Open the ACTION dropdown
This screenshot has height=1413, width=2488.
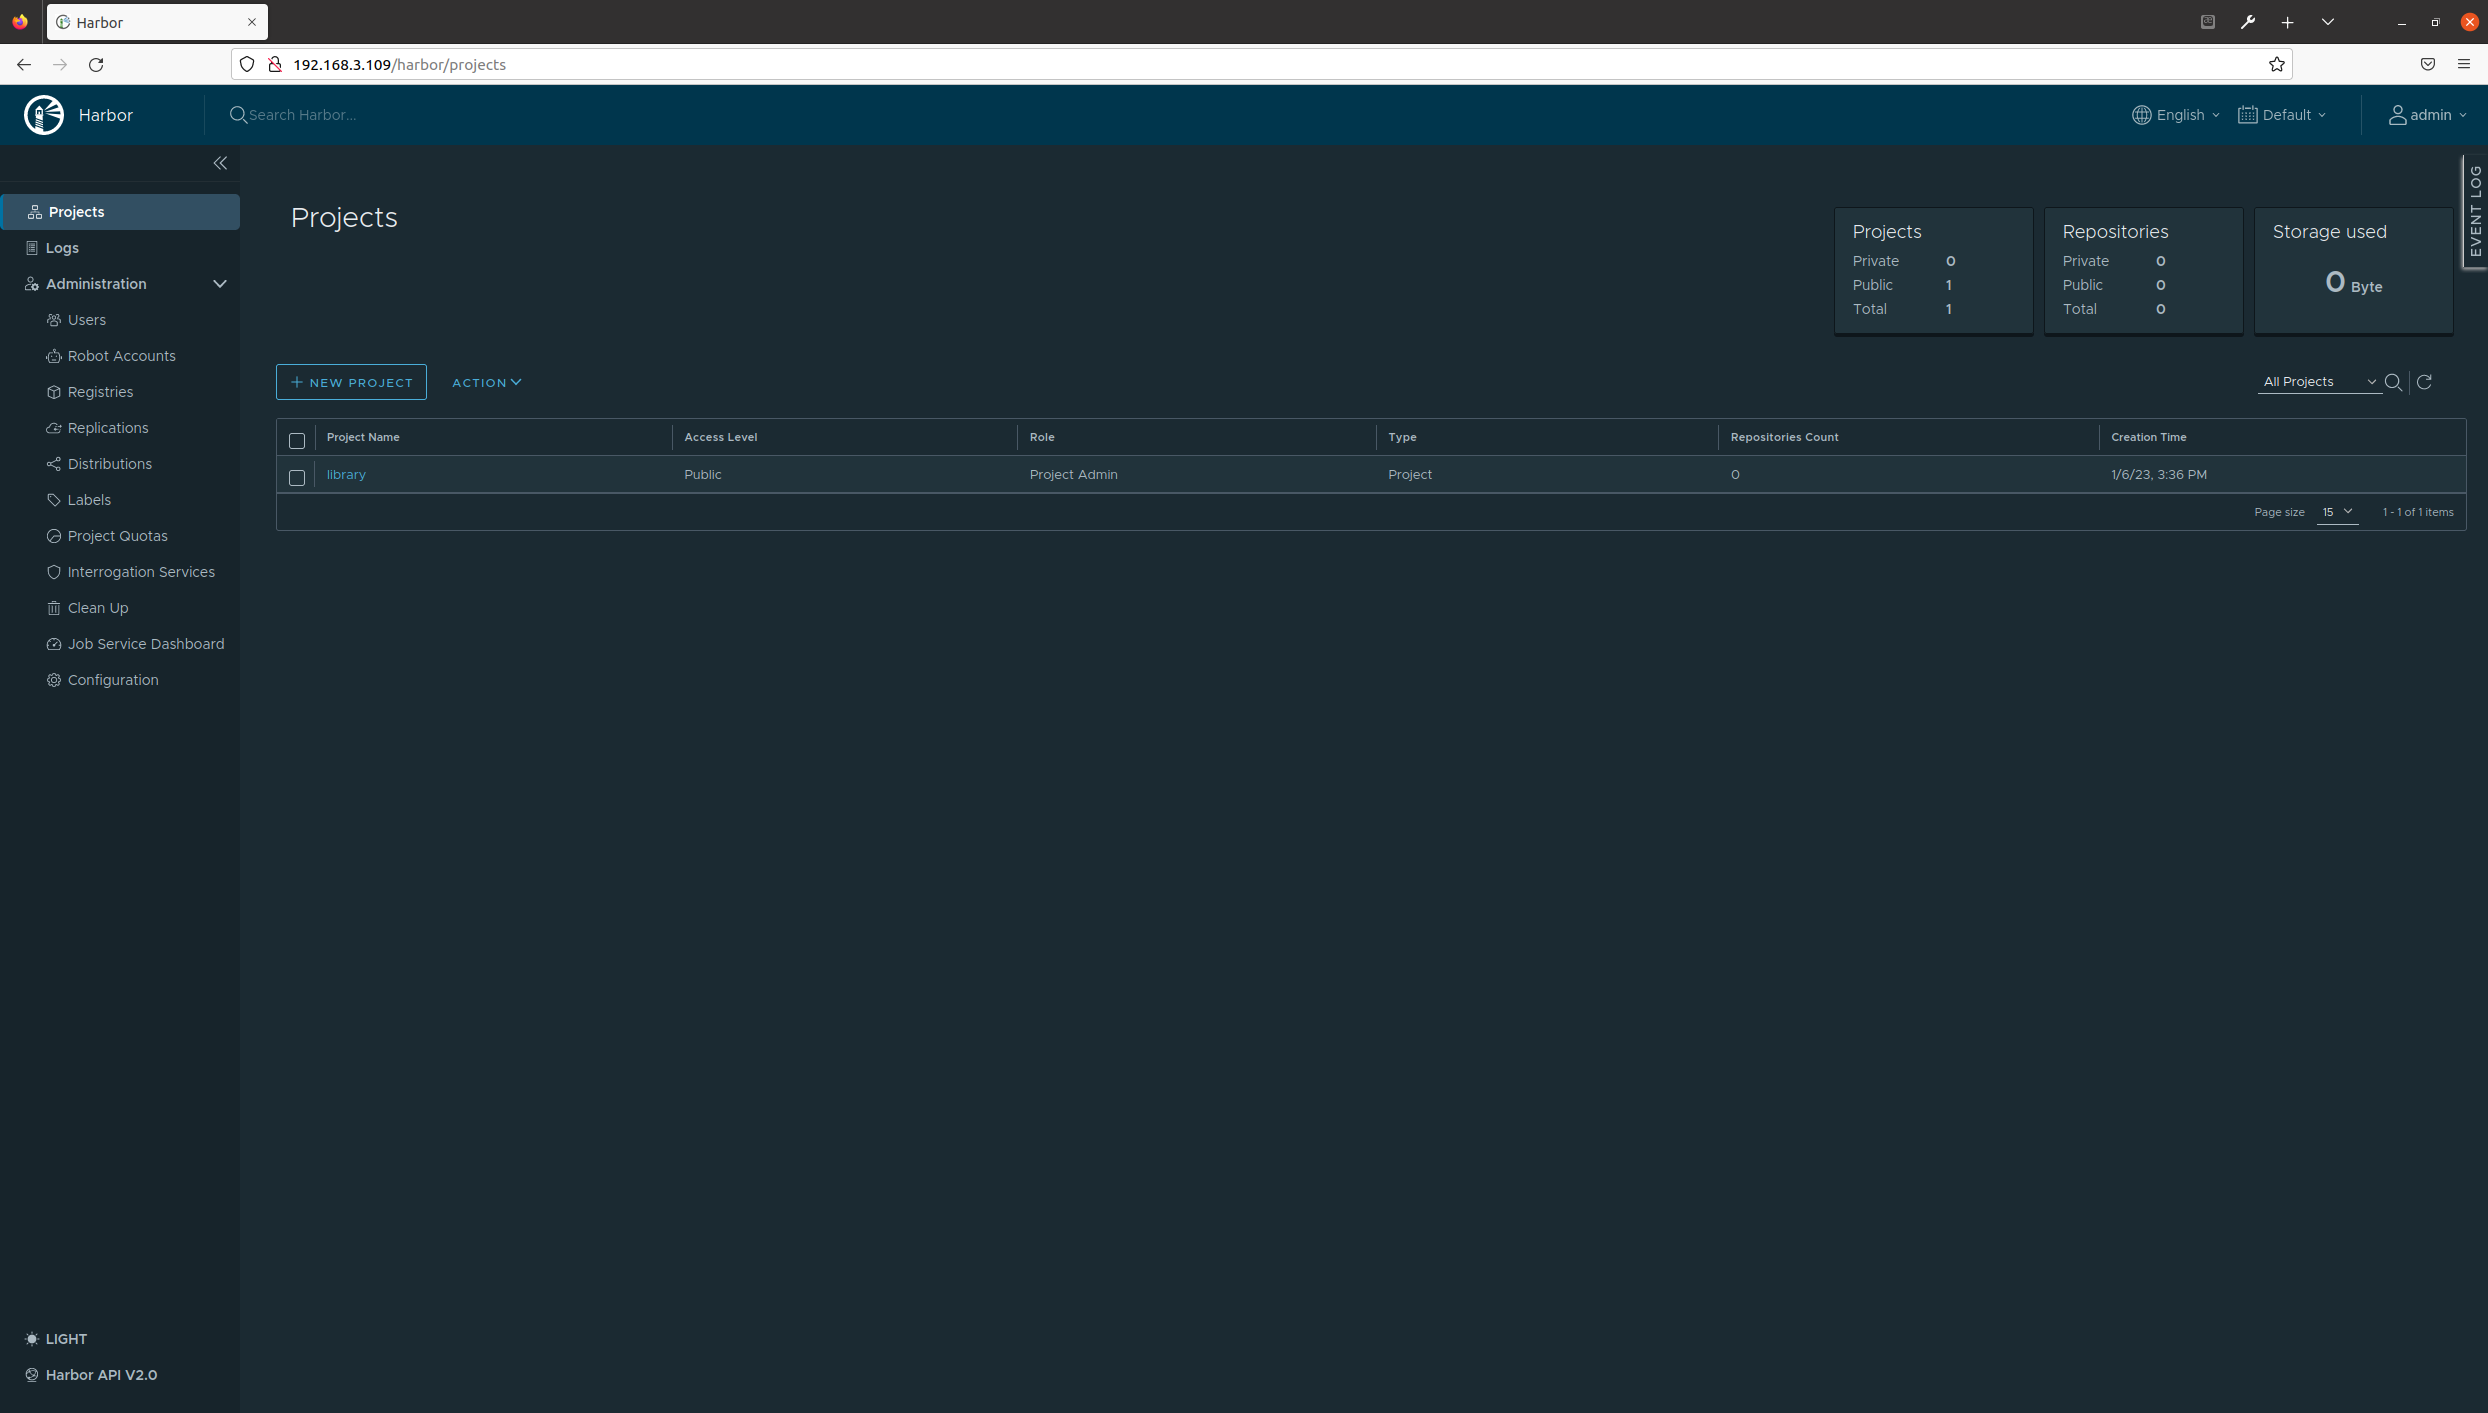coord(487,382)
